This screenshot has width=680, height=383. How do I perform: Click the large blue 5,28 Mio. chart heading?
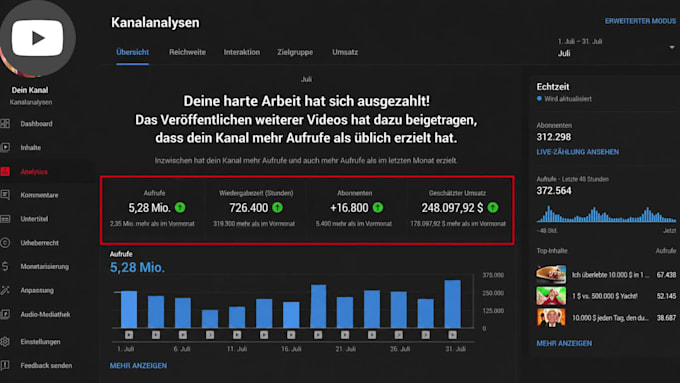pos(137,268)
